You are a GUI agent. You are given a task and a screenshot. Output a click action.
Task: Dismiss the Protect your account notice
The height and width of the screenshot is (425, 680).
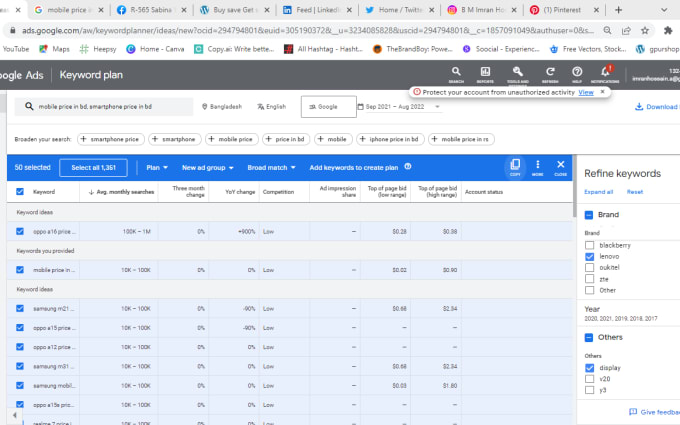point(602,92)
